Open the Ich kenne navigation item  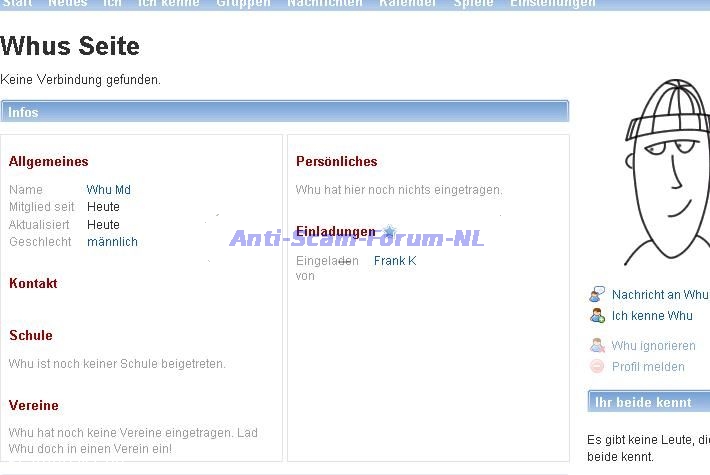[169, 3]
